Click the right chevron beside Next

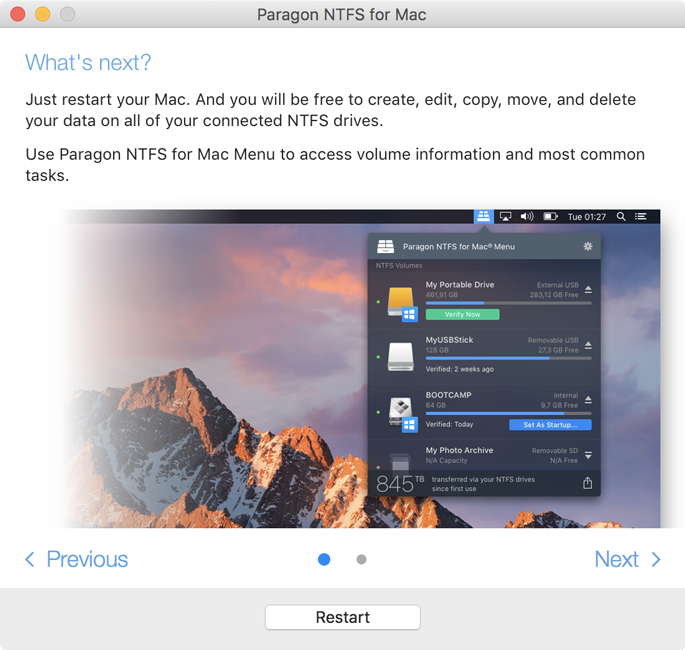[656, 559]
